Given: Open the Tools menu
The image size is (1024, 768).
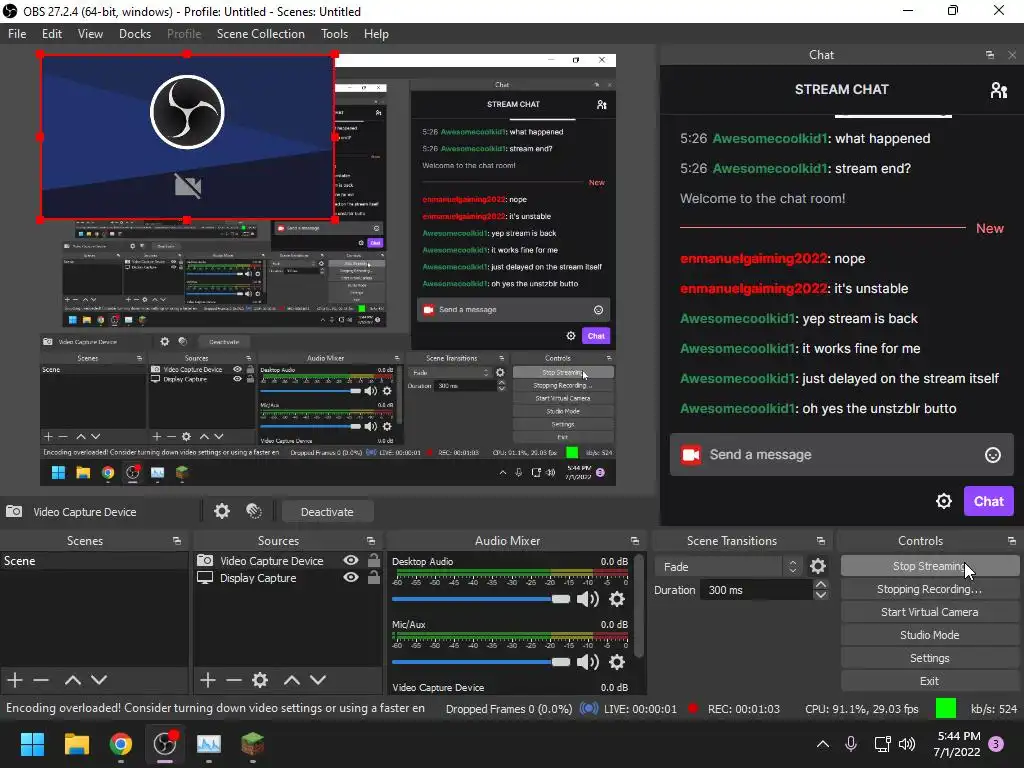Looking at the screenshot, I should pos(334,34).
